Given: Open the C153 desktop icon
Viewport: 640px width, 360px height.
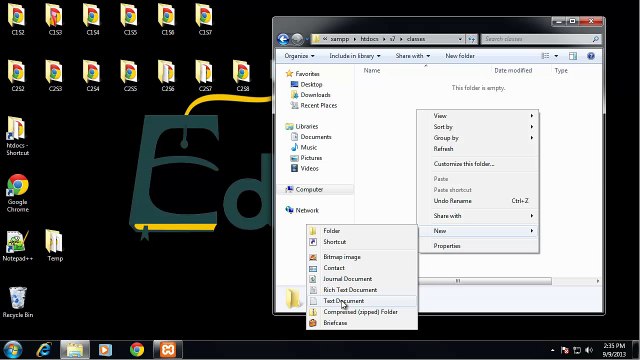Looking at the screenshot, I should pyautogui.click(x=55, y=19).
